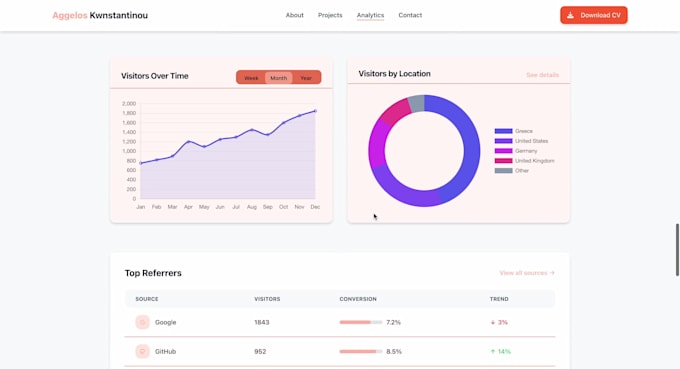Click the download icon in Download CV button
The width and height of the screenshot is (680, 369).
(x=570, y=15)
